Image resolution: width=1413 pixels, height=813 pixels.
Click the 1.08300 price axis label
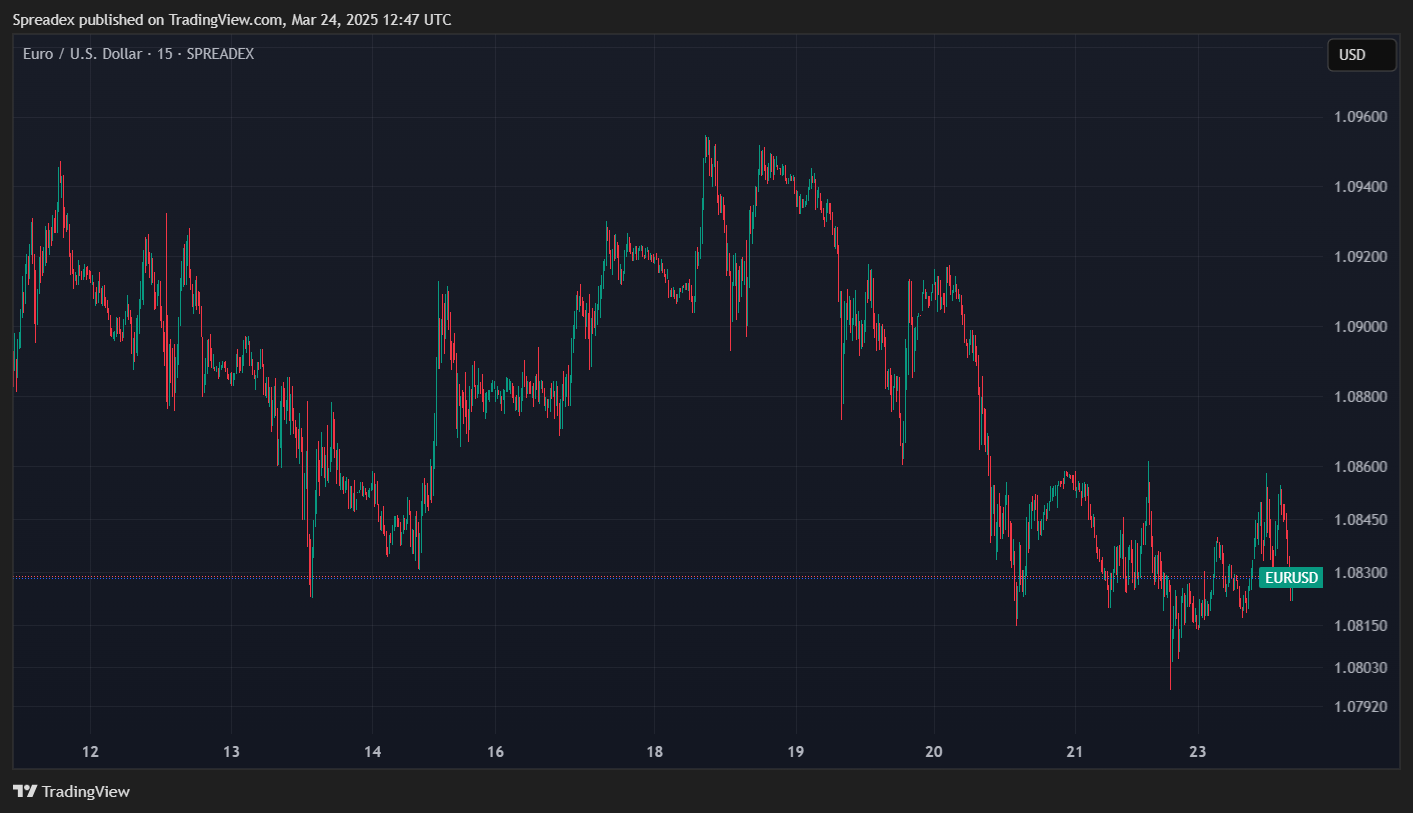click(1361, 573)
